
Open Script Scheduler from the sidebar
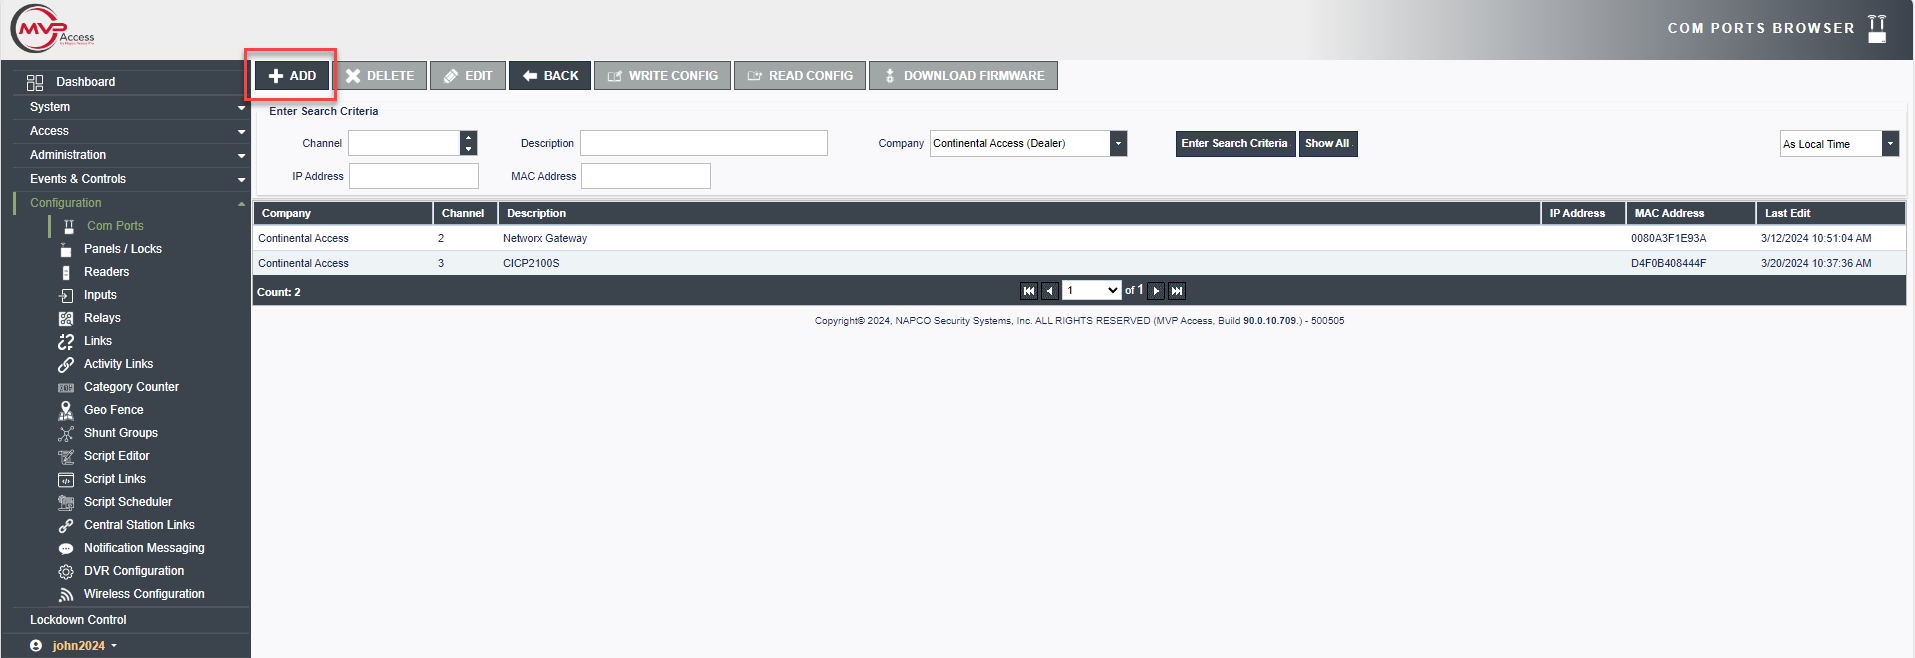(127, 502)
